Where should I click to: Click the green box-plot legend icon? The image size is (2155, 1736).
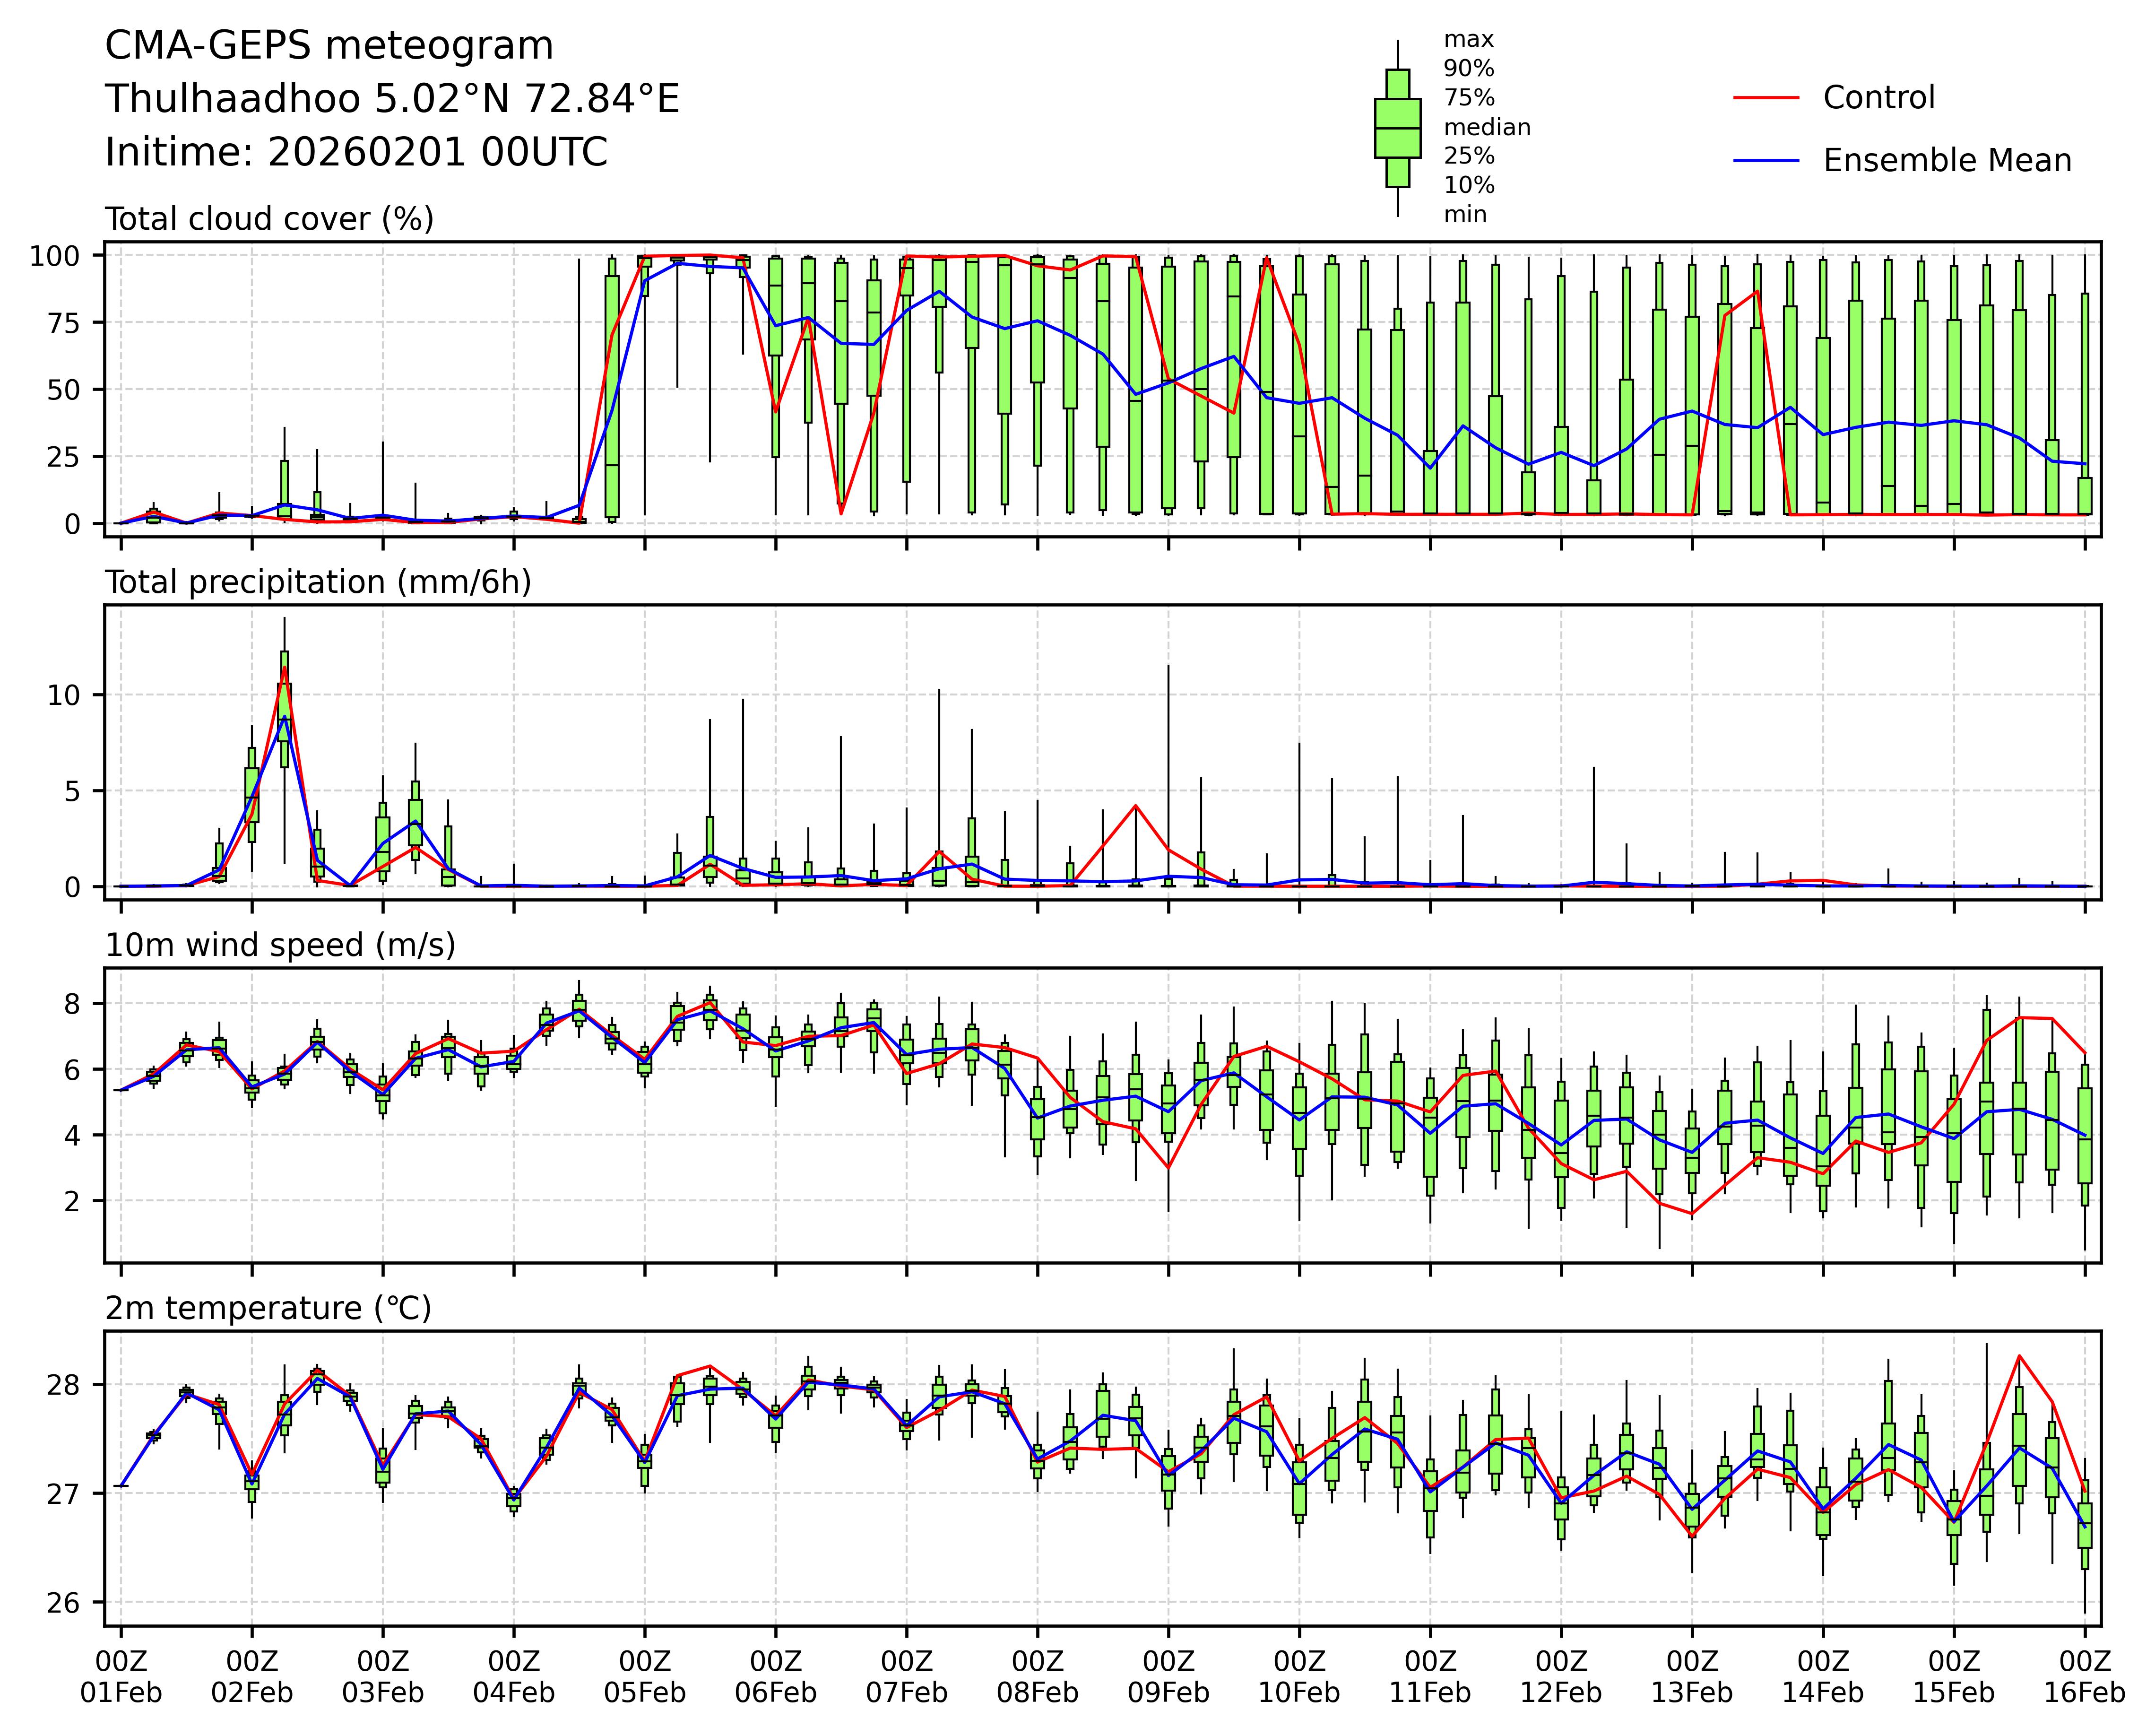pos(1397,128)
